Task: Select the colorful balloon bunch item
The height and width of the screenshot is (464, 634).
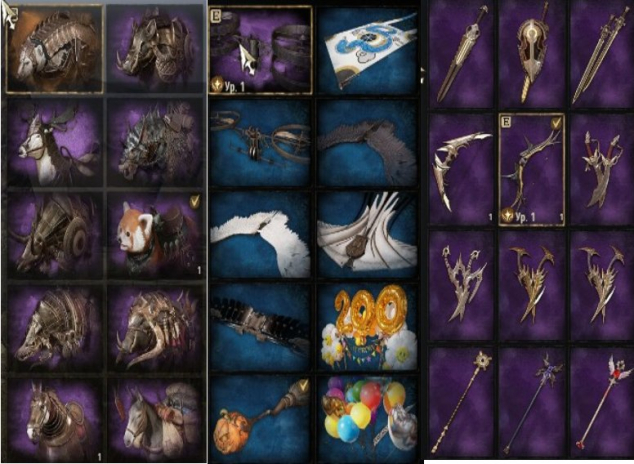Action: [x=366, y=419]
